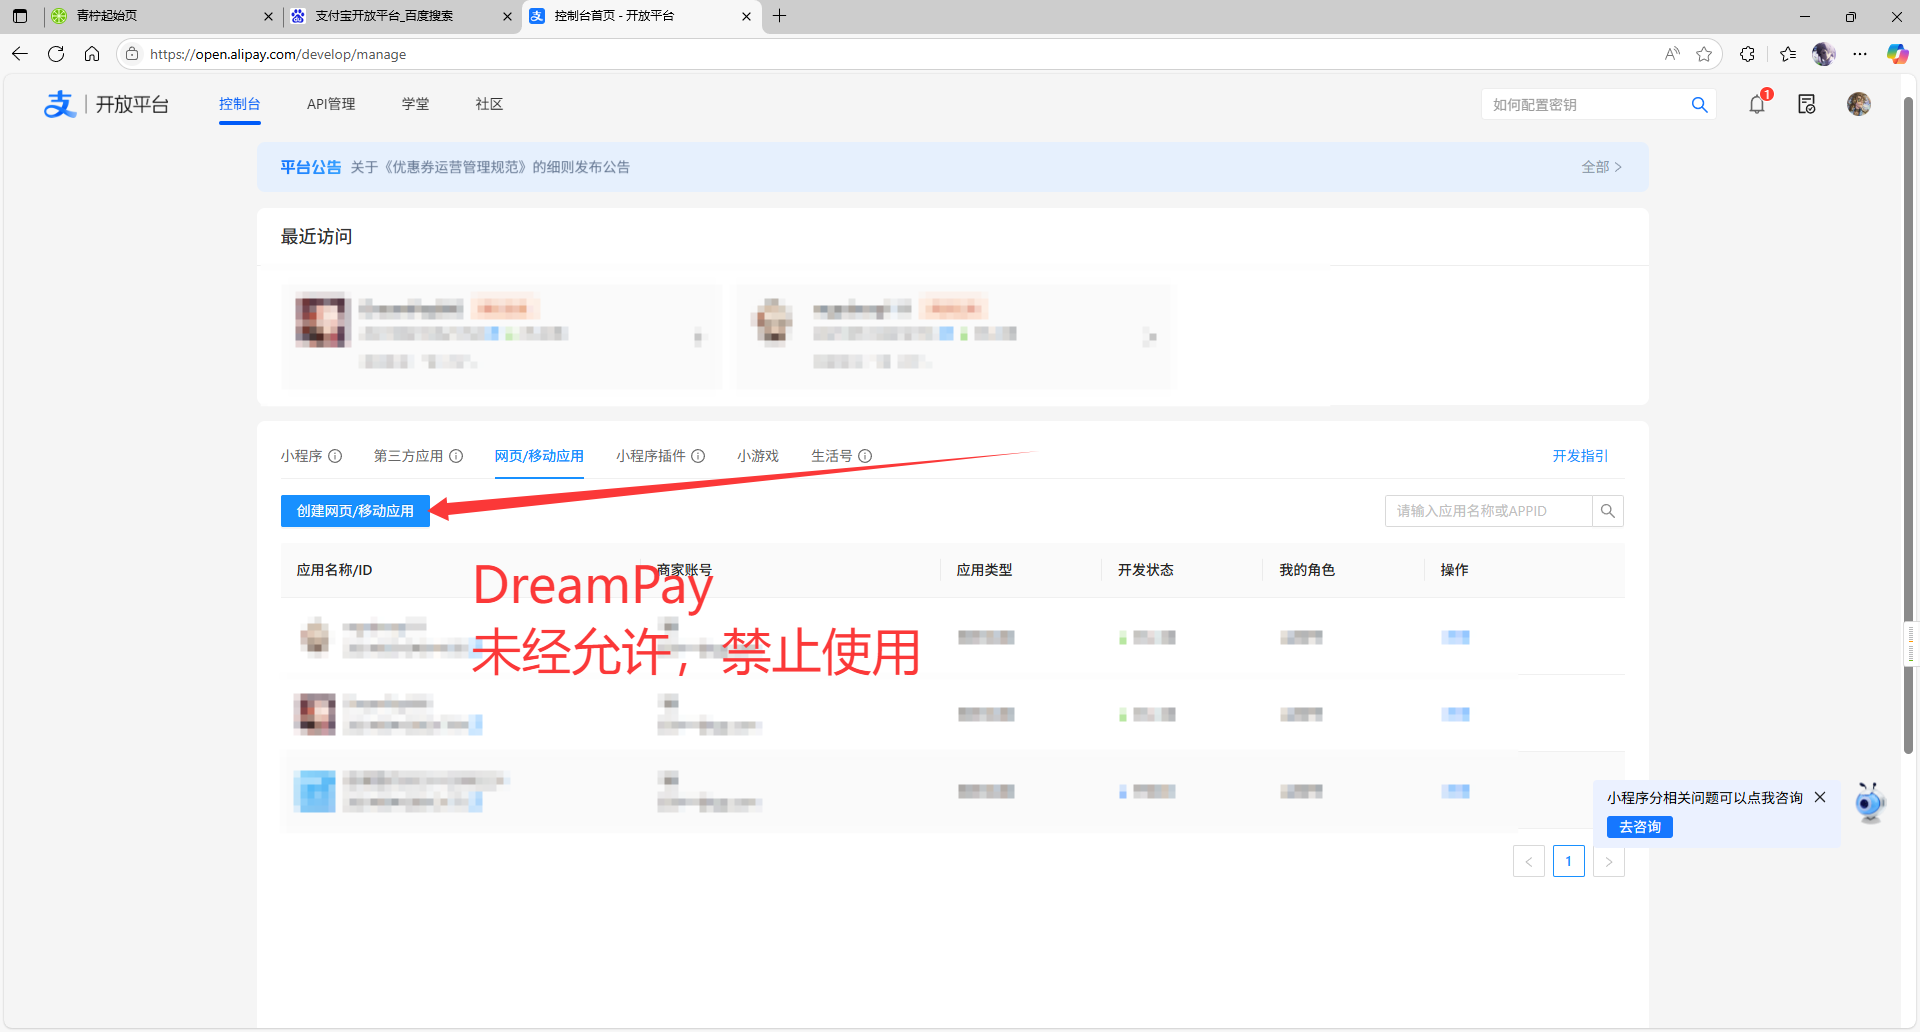Screen dimensions: 1920x1032
Task: Click the info icon beside 小程序 tab
Action: click(336, 456)
